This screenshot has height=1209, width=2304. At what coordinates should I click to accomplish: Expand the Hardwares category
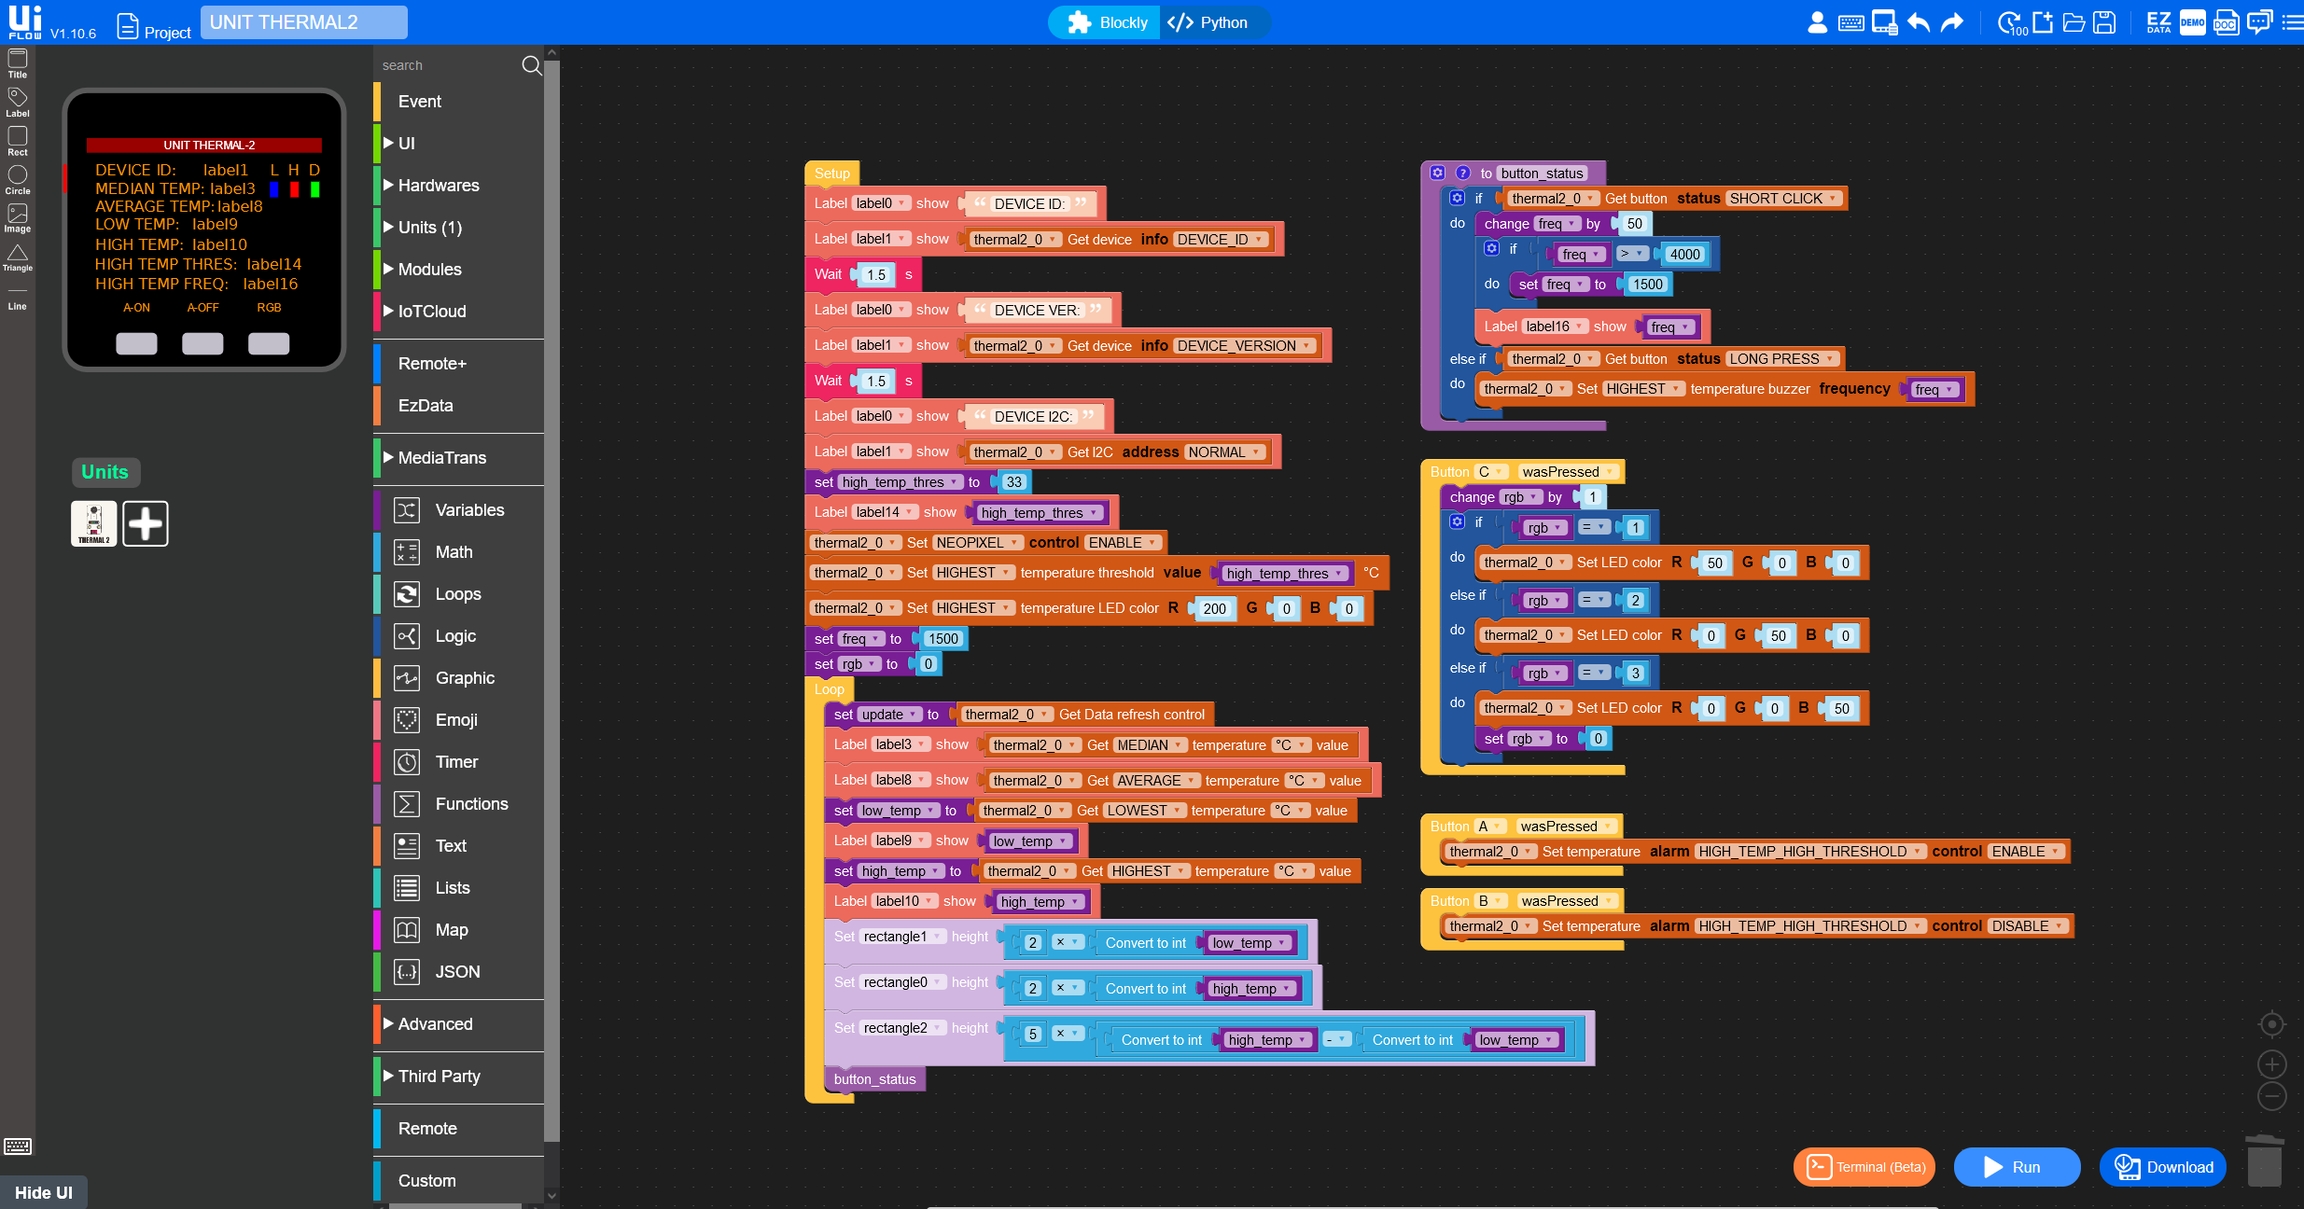coord(438,185)
